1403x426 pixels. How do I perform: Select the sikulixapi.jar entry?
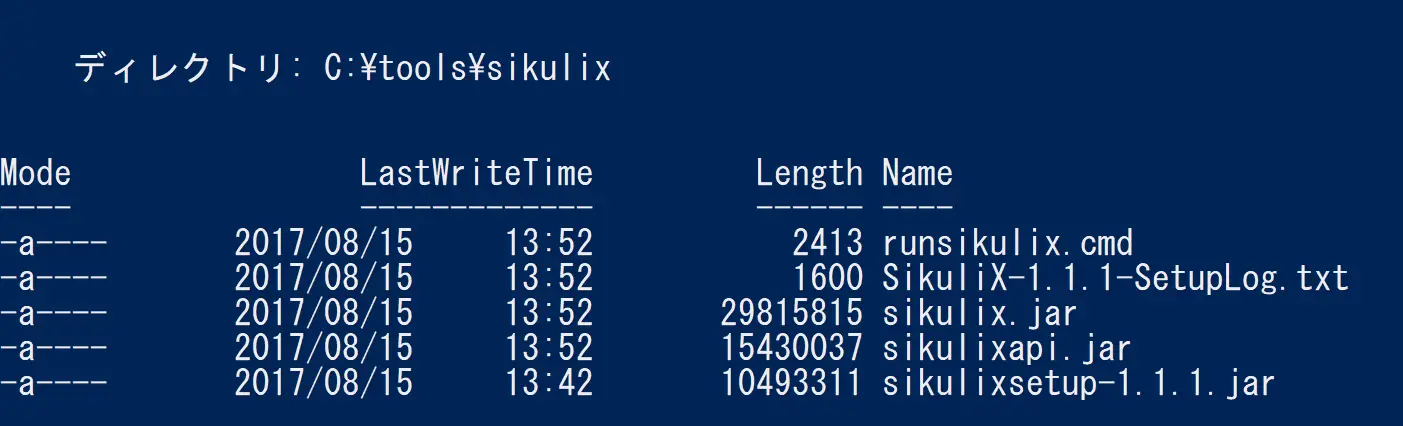(x=1007, y=348)
